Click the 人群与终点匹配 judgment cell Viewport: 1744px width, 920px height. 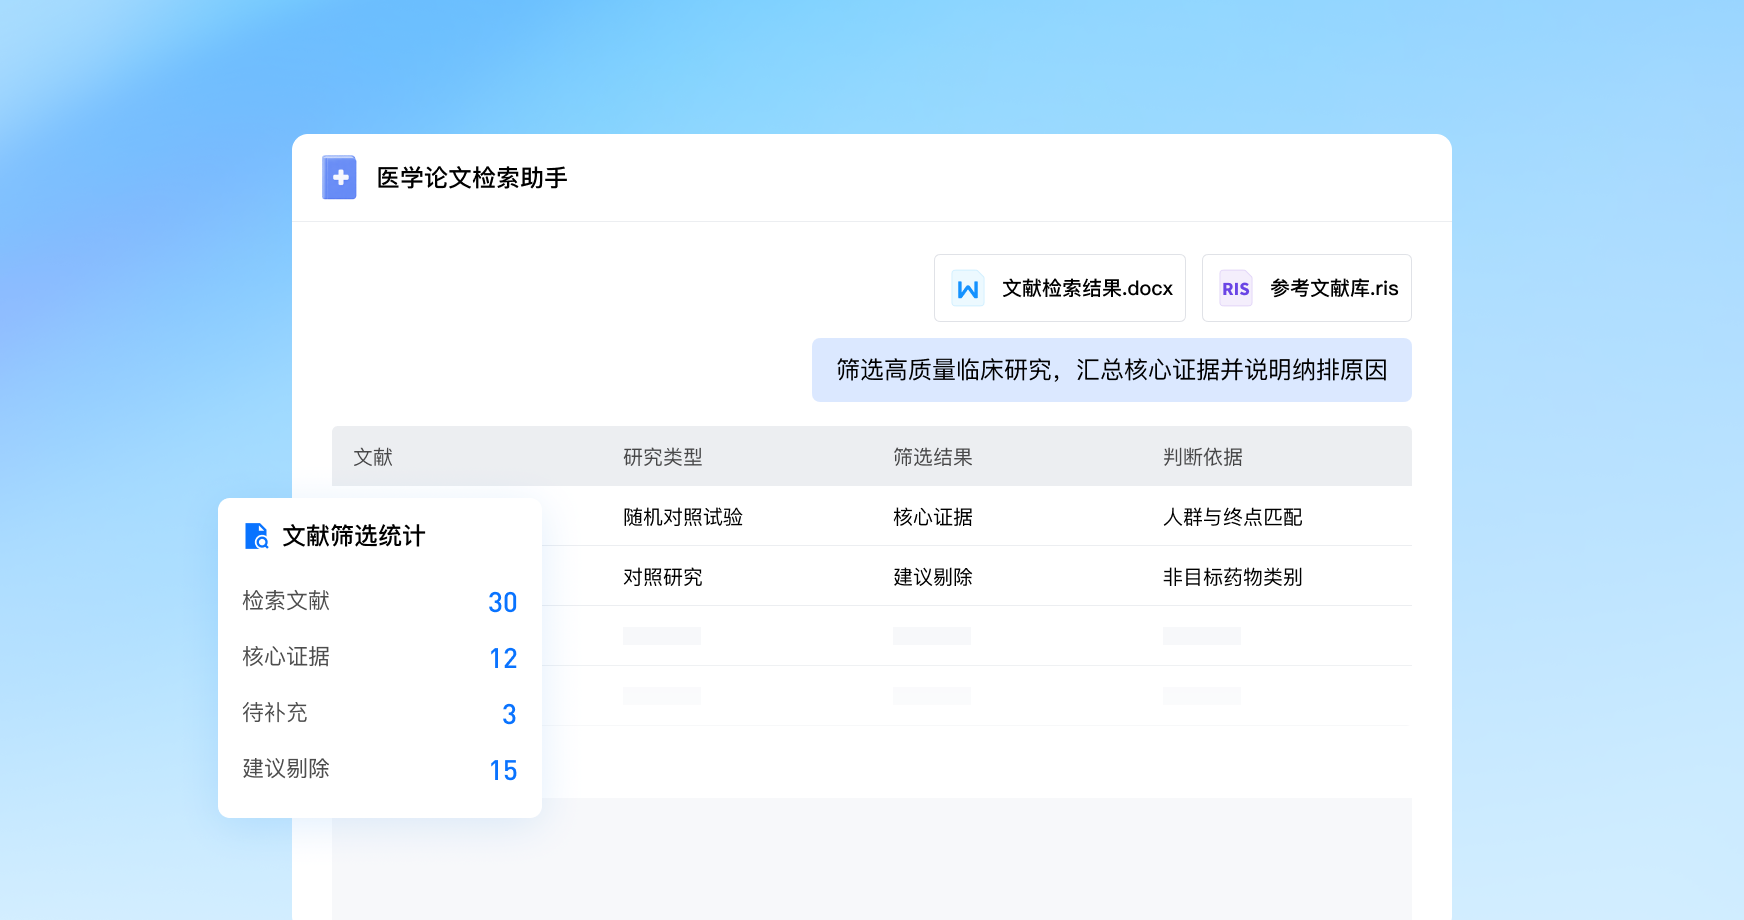pyautogui.click(x=1233, y=517)
